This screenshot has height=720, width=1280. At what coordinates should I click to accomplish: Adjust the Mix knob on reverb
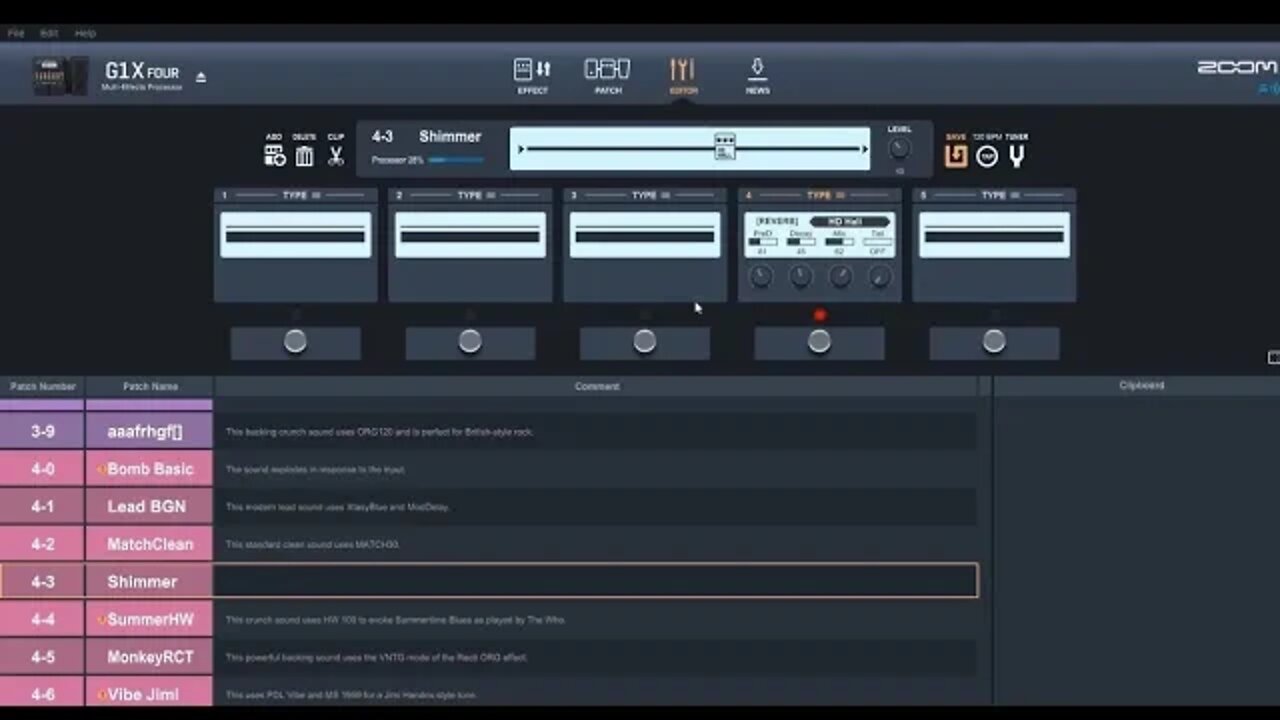click(840, 277)
